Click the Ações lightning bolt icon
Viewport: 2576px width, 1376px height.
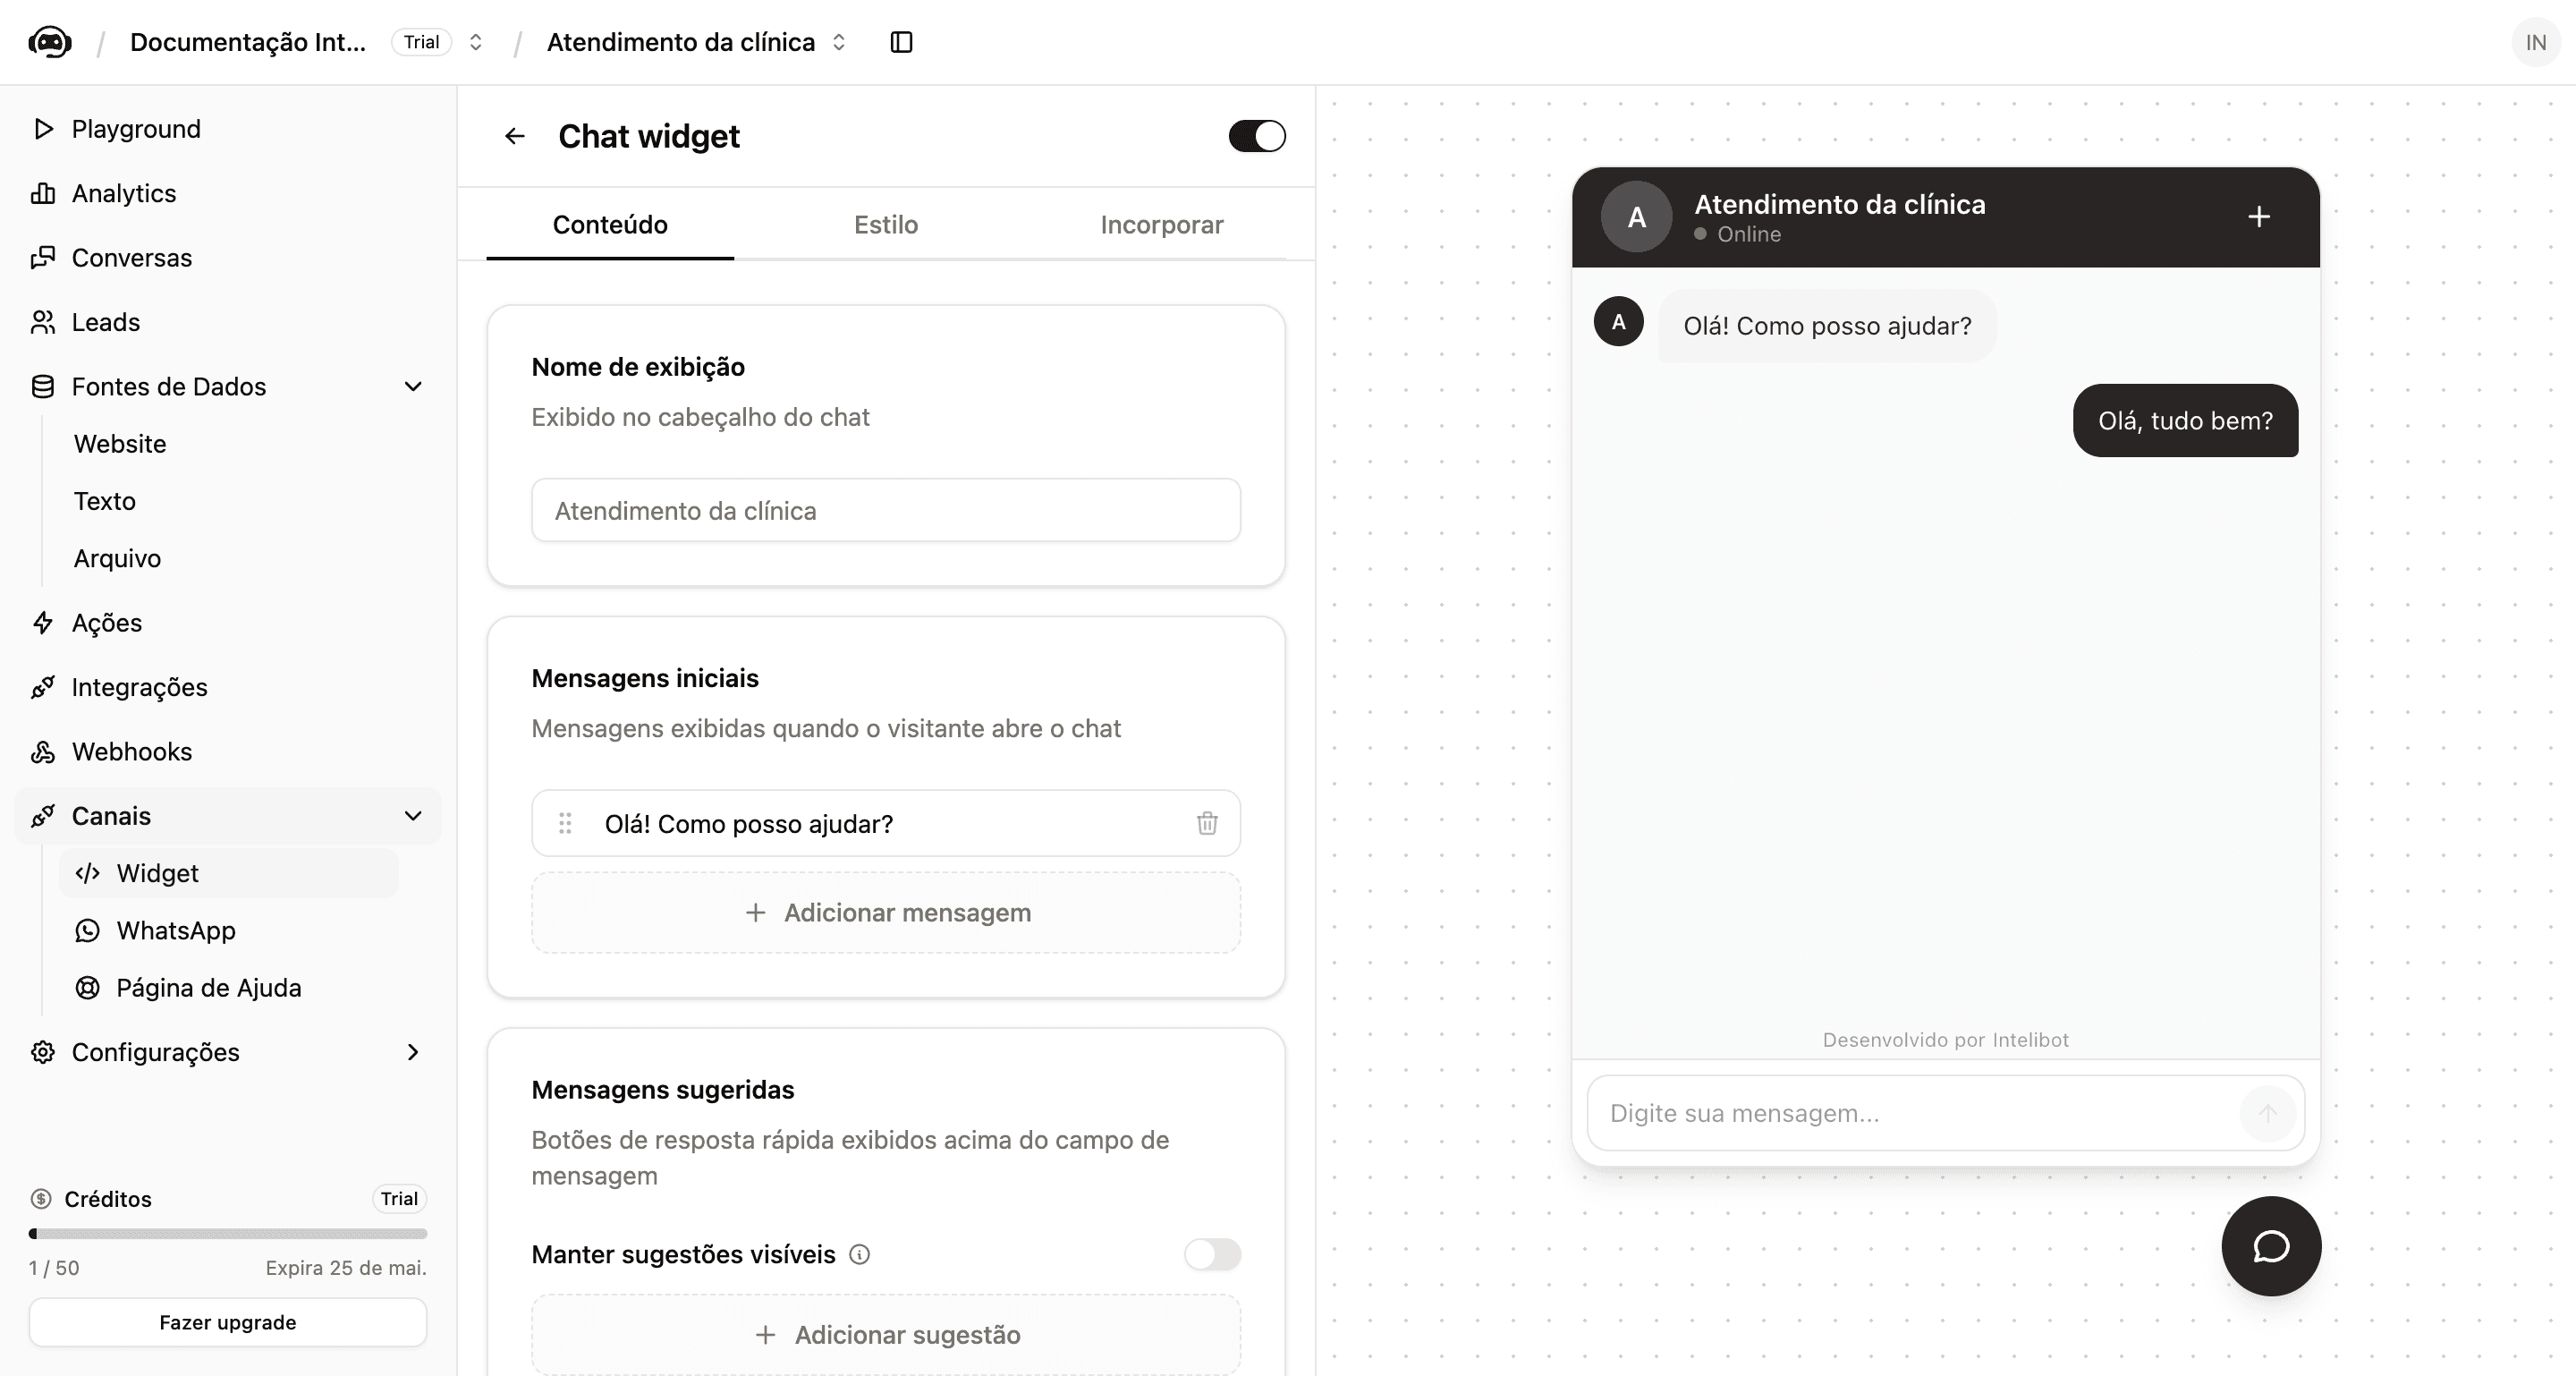42,623
